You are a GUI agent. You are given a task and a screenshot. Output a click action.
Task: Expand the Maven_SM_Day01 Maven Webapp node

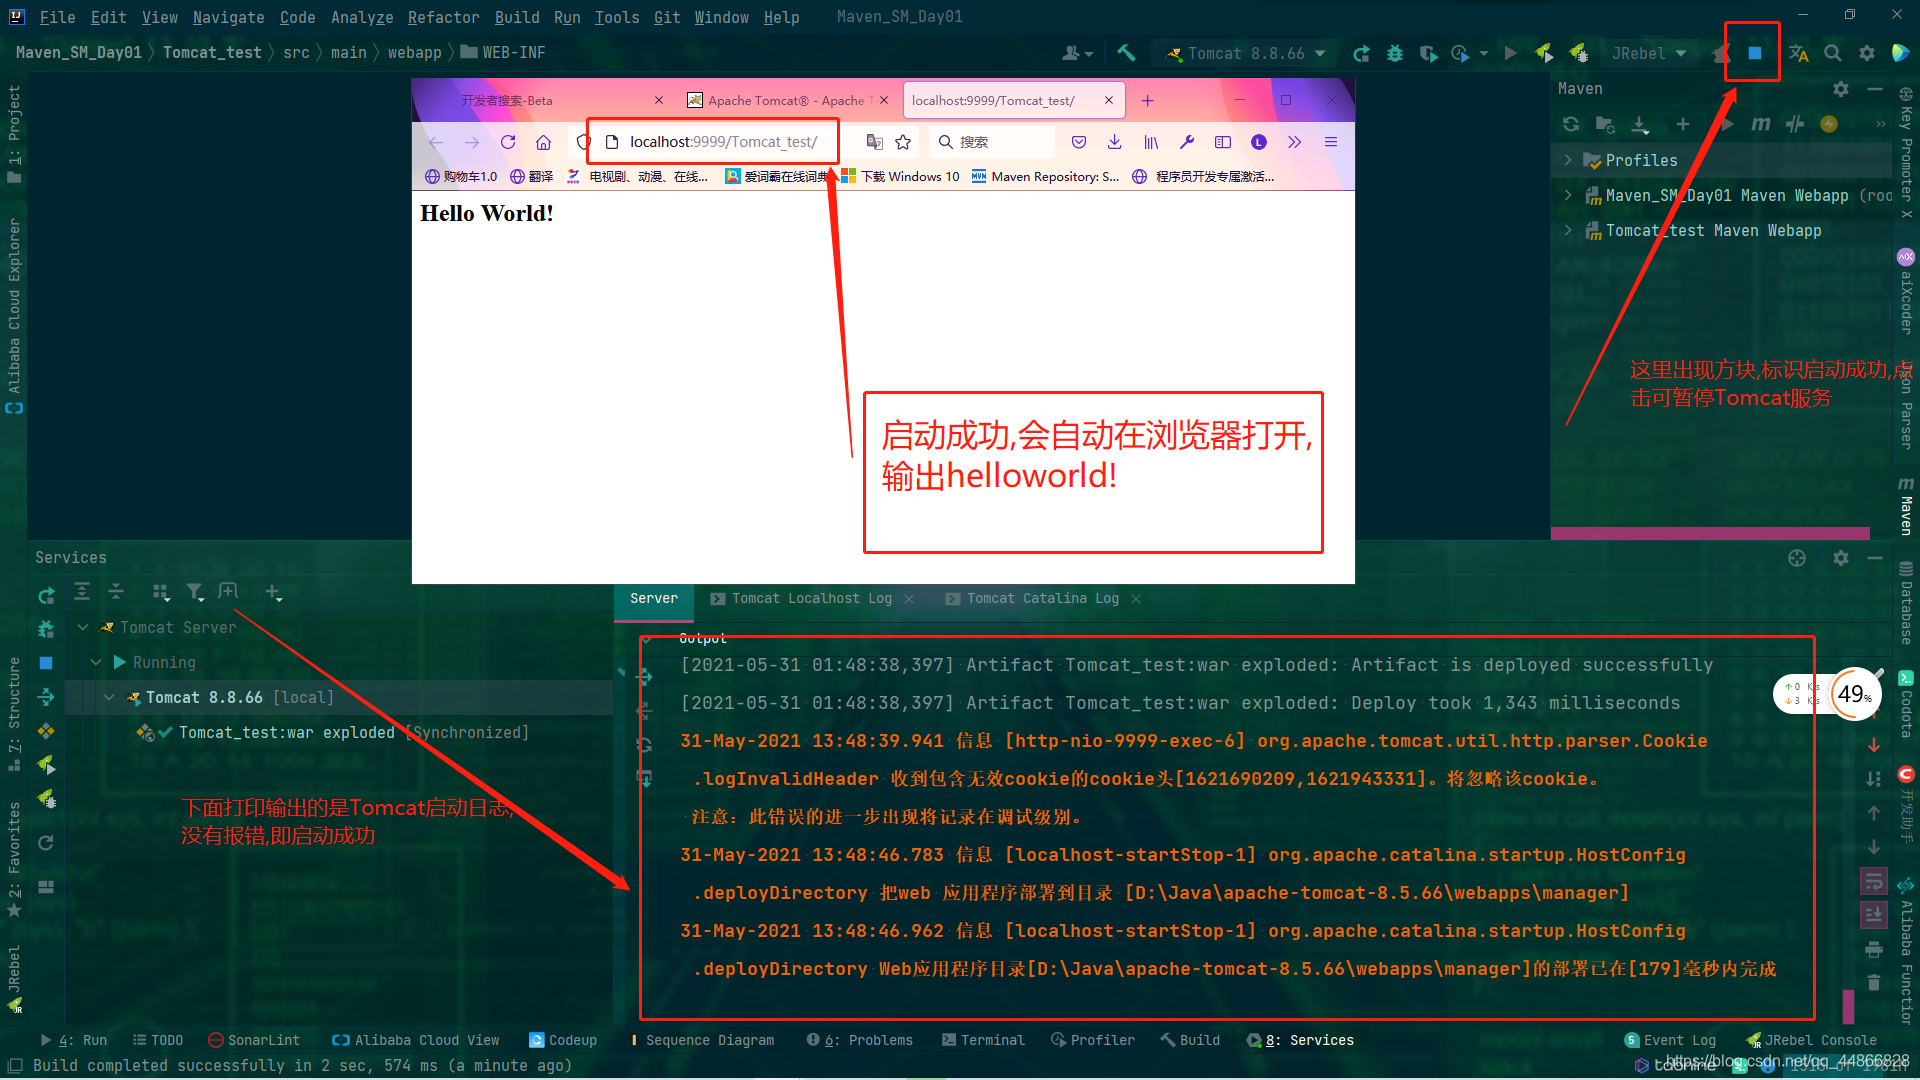click(x=1571, y=195)
